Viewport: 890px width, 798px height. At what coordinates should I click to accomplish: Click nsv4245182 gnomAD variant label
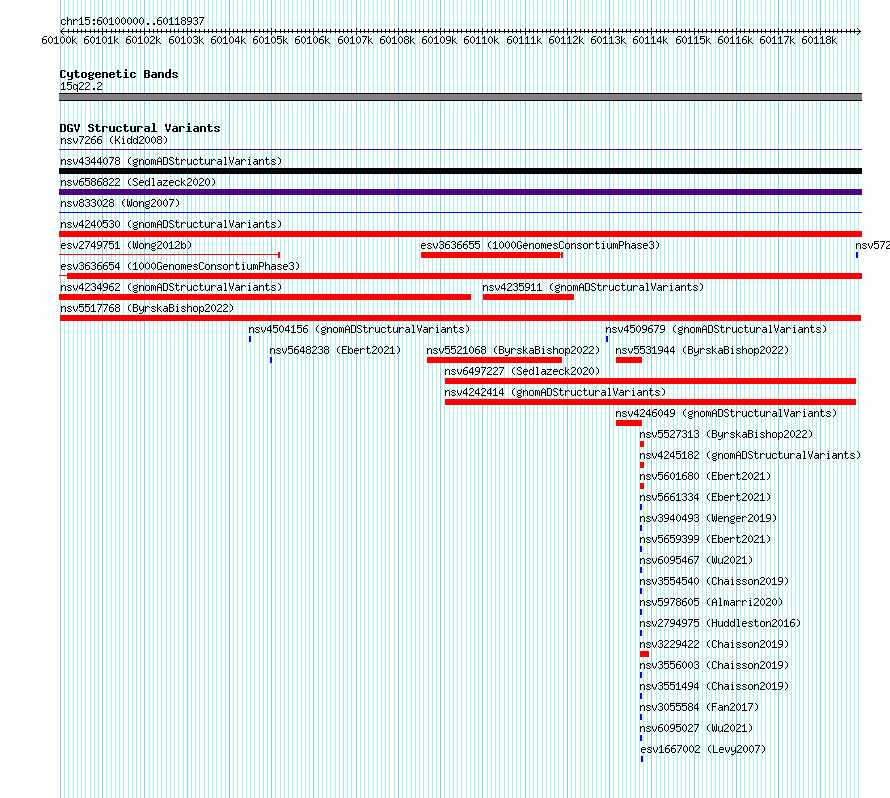click(750, 455)
